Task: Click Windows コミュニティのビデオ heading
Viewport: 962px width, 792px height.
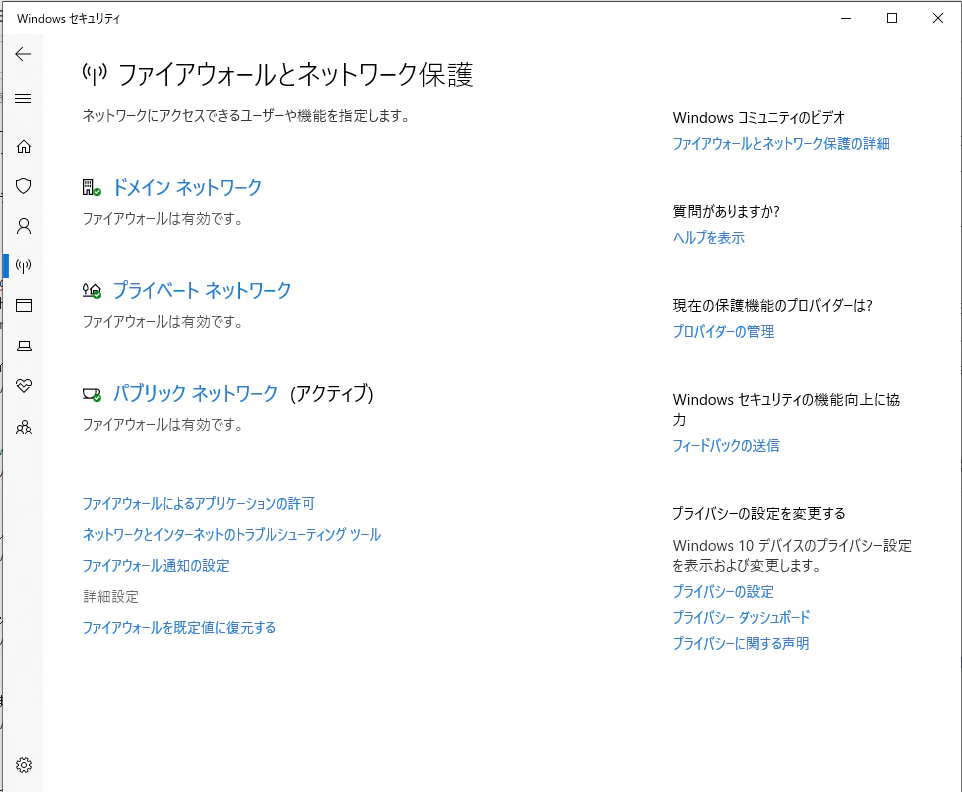Action: click(758, 117)
